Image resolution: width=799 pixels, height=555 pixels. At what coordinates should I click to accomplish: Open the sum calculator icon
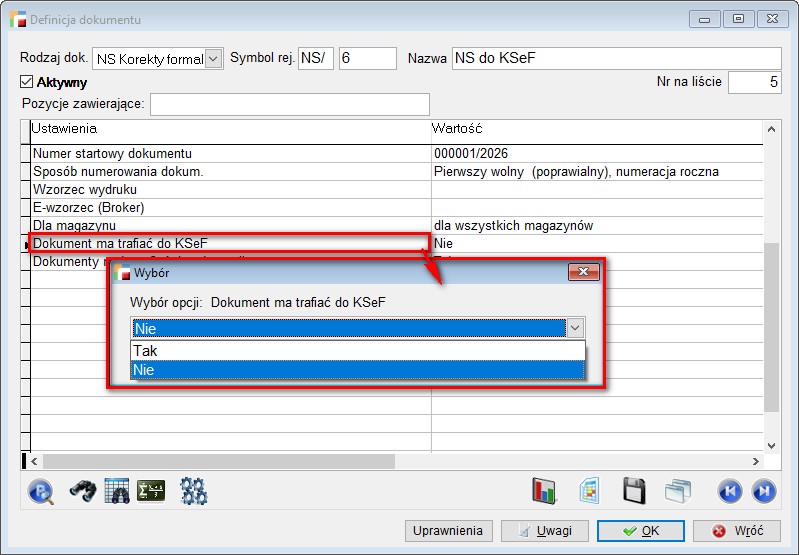click(x=151, y=491)
